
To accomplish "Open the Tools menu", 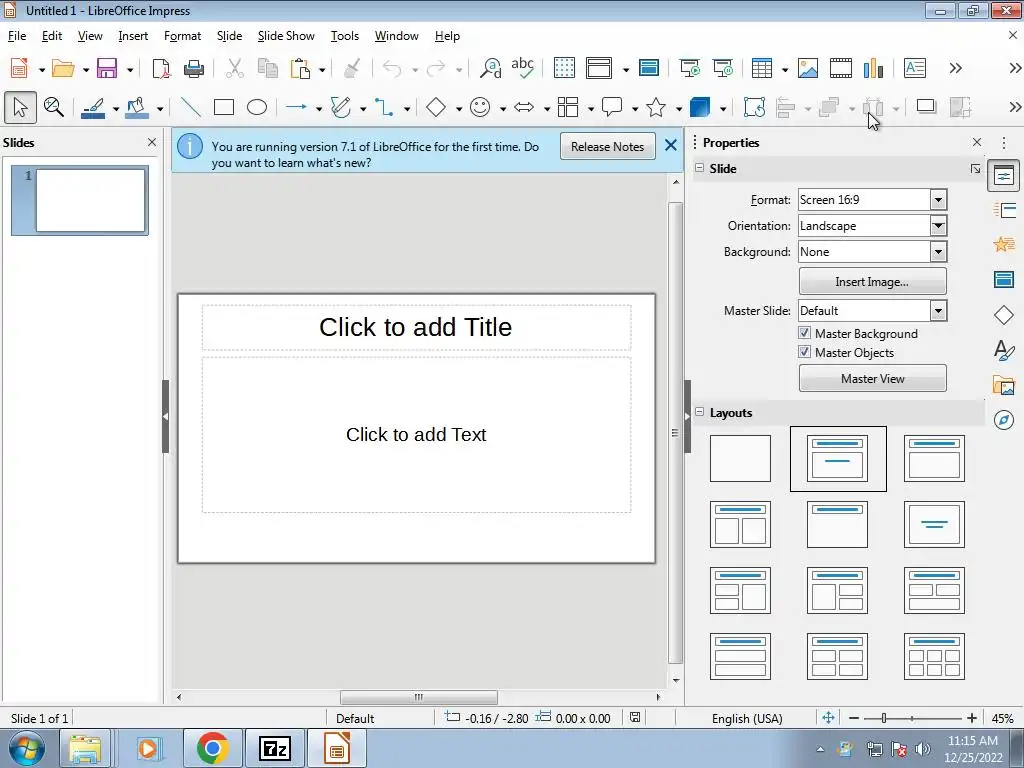I will tap(345, 36).
